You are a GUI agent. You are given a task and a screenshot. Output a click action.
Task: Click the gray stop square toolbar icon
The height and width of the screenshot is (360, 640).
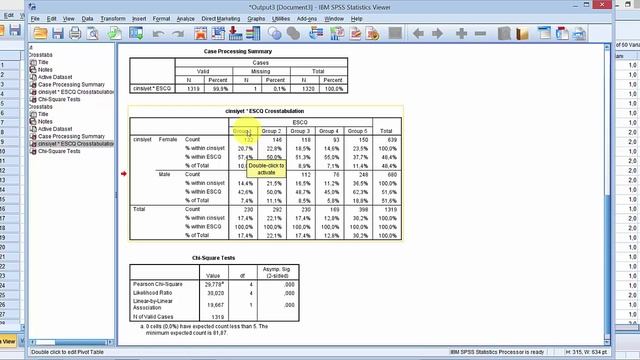pos(395,33)
